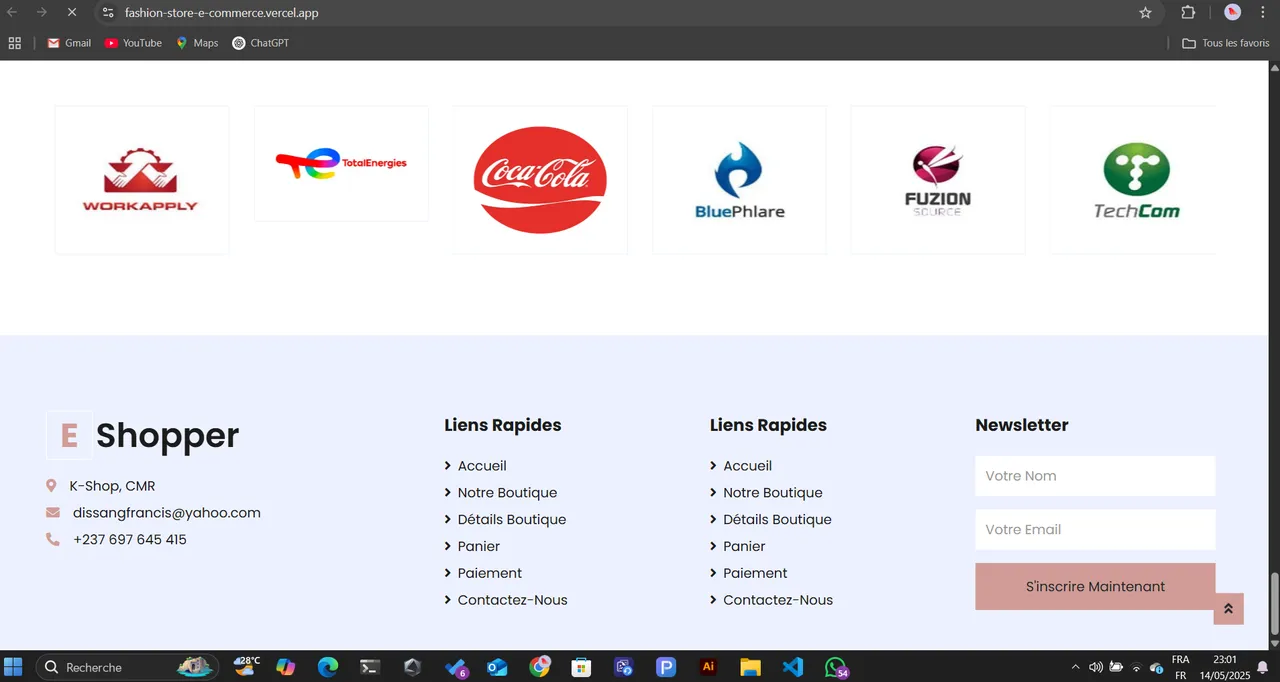This screenshot has height=682, width=1280.
Task: Open Copilot from the taskbar
Action: 286,667
